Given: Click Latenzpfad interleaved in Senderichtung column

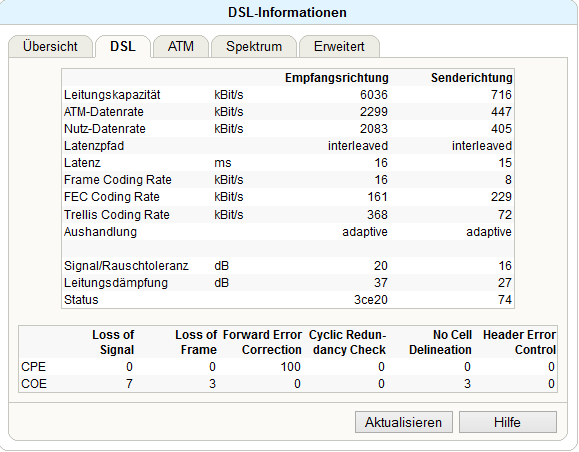Looking at the screenshot, I should [x=482, y=146].
